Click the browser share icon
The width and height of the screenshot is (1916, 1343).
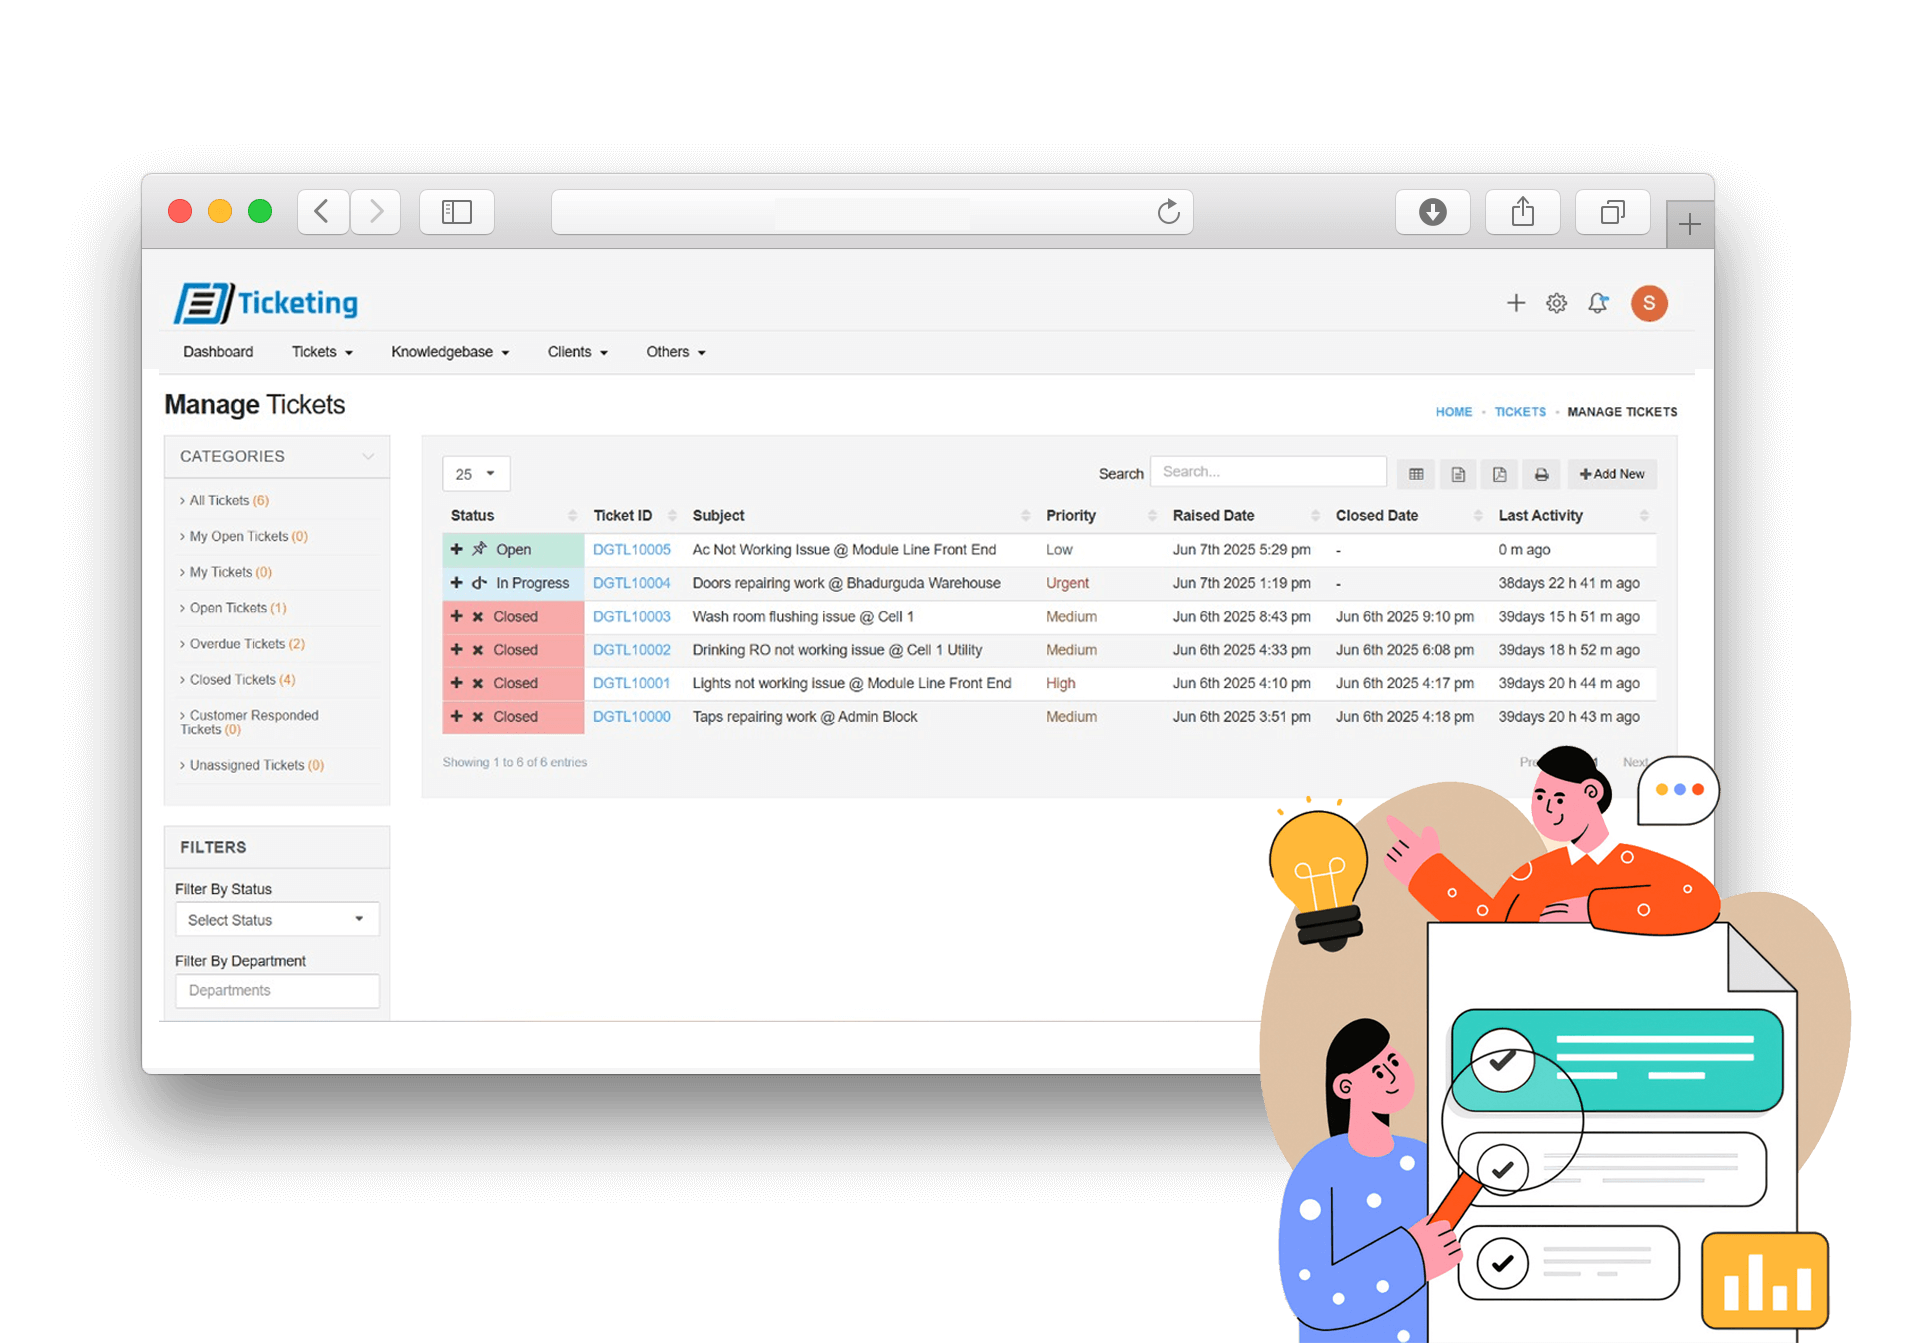[x=1522, y=212]
